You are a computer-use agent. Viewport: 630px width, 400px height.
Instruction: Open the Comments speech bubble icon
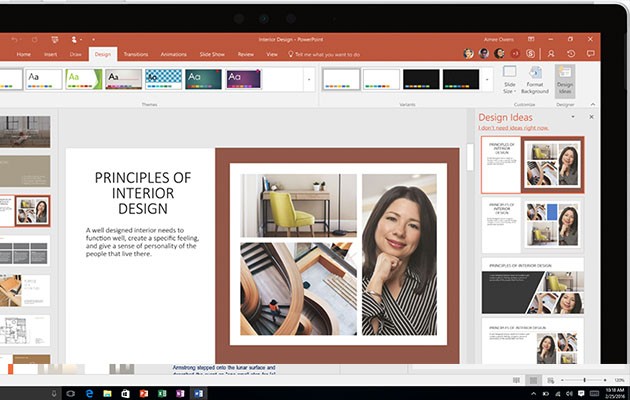(x=591, y=53)
